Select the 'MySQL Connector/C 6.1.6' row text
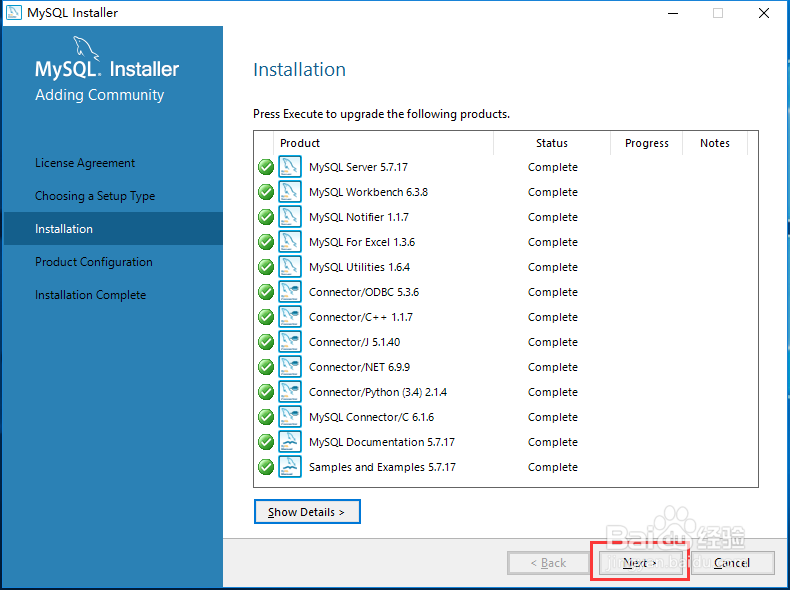Image resolution: width=790 pixels, height=590 pixels. click(x=371, y=417)
